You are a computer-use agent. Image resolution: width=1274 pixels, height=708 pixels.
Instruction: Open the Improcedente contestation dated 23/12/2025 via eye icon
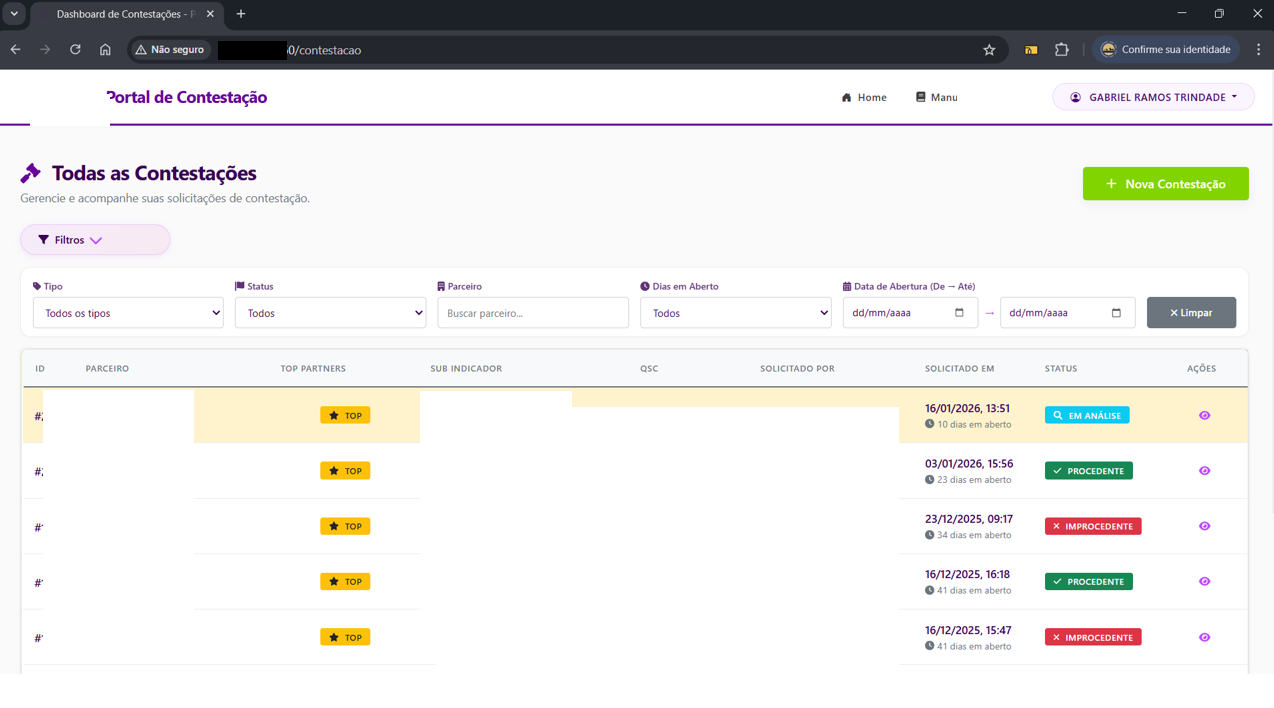1204,525
